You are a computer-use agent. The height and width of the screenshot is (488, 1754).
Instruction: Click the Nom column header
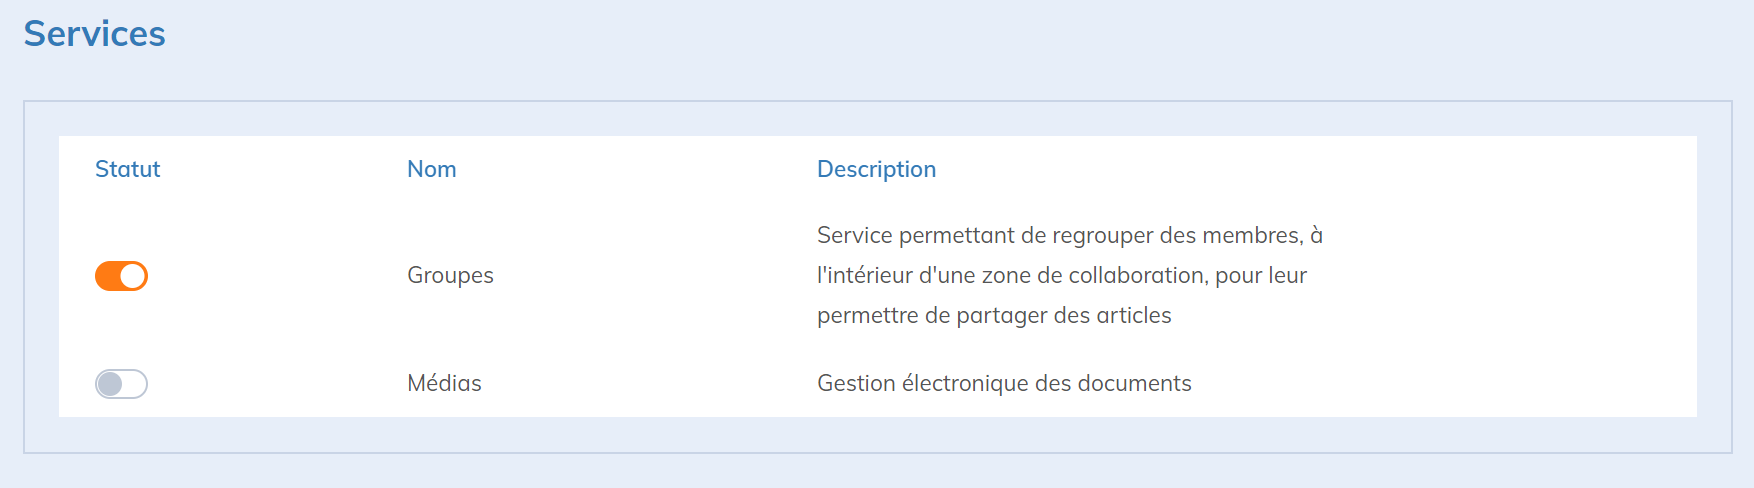431,169
